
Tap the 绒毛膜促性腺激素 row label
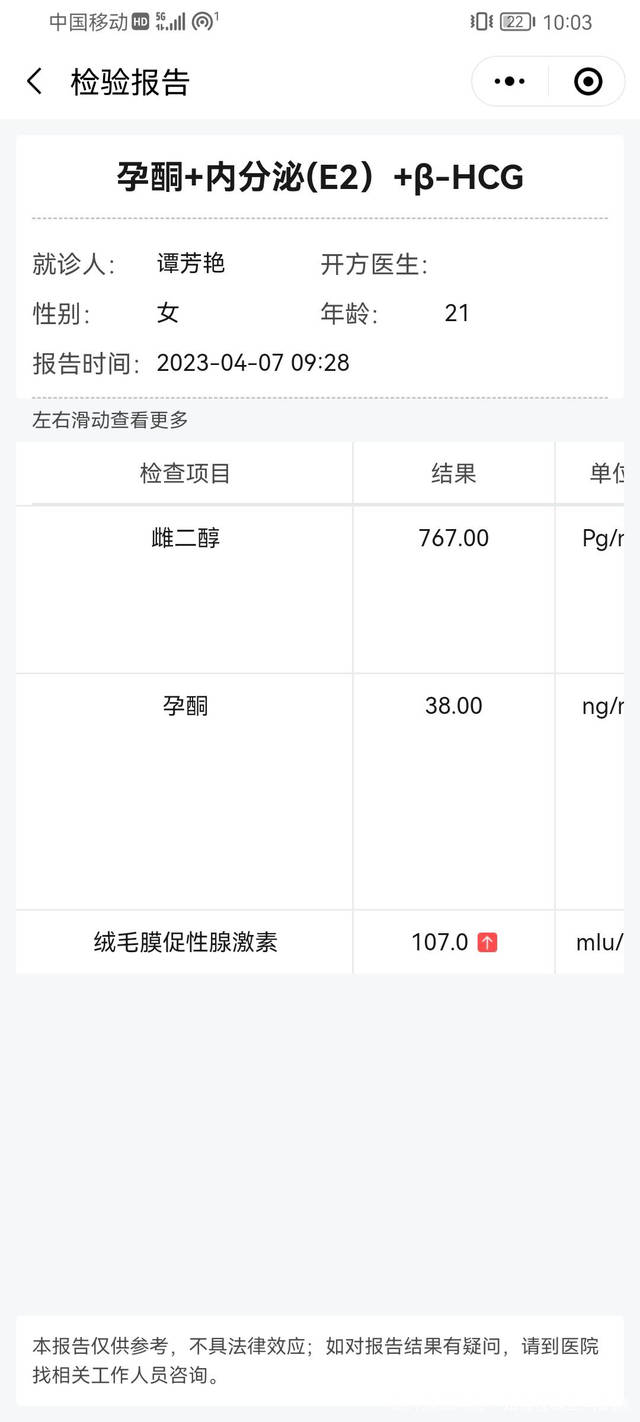(185, 942)
